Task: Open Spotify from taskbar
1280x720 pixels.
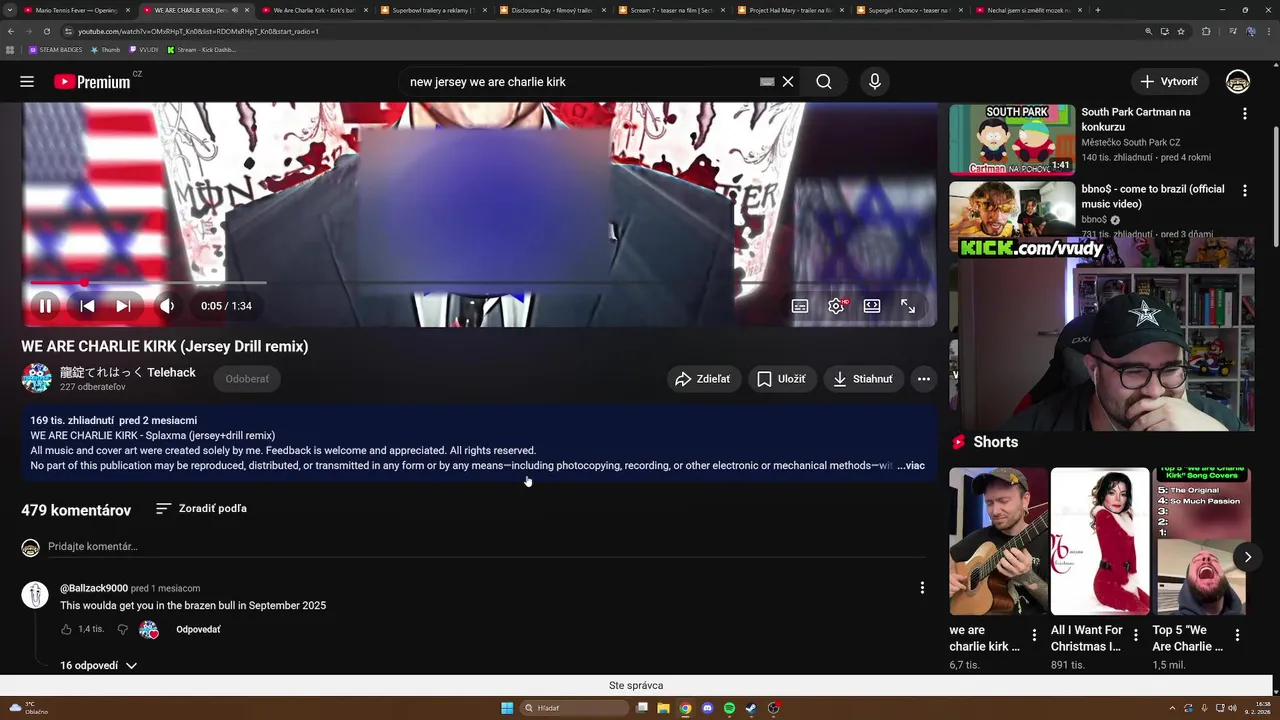Action: (729, 708)
